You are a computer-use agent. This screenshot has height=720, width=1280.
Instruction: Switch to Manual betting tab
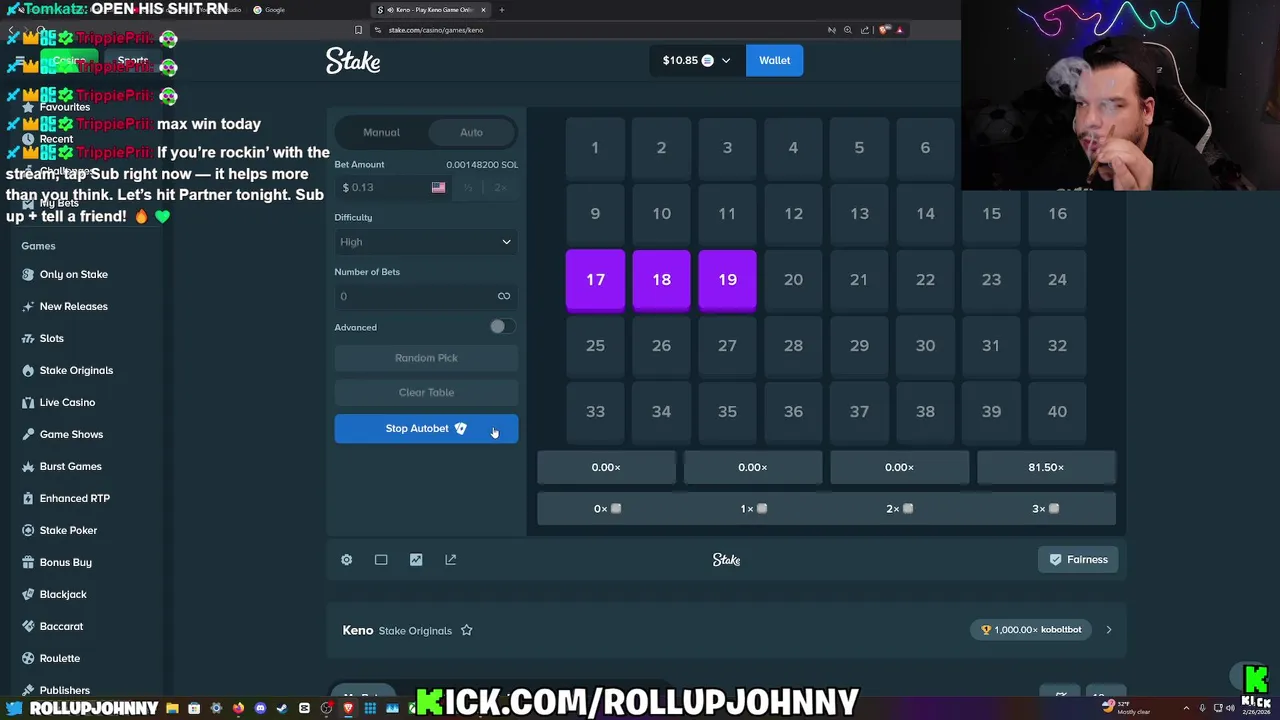click(381, 132)
